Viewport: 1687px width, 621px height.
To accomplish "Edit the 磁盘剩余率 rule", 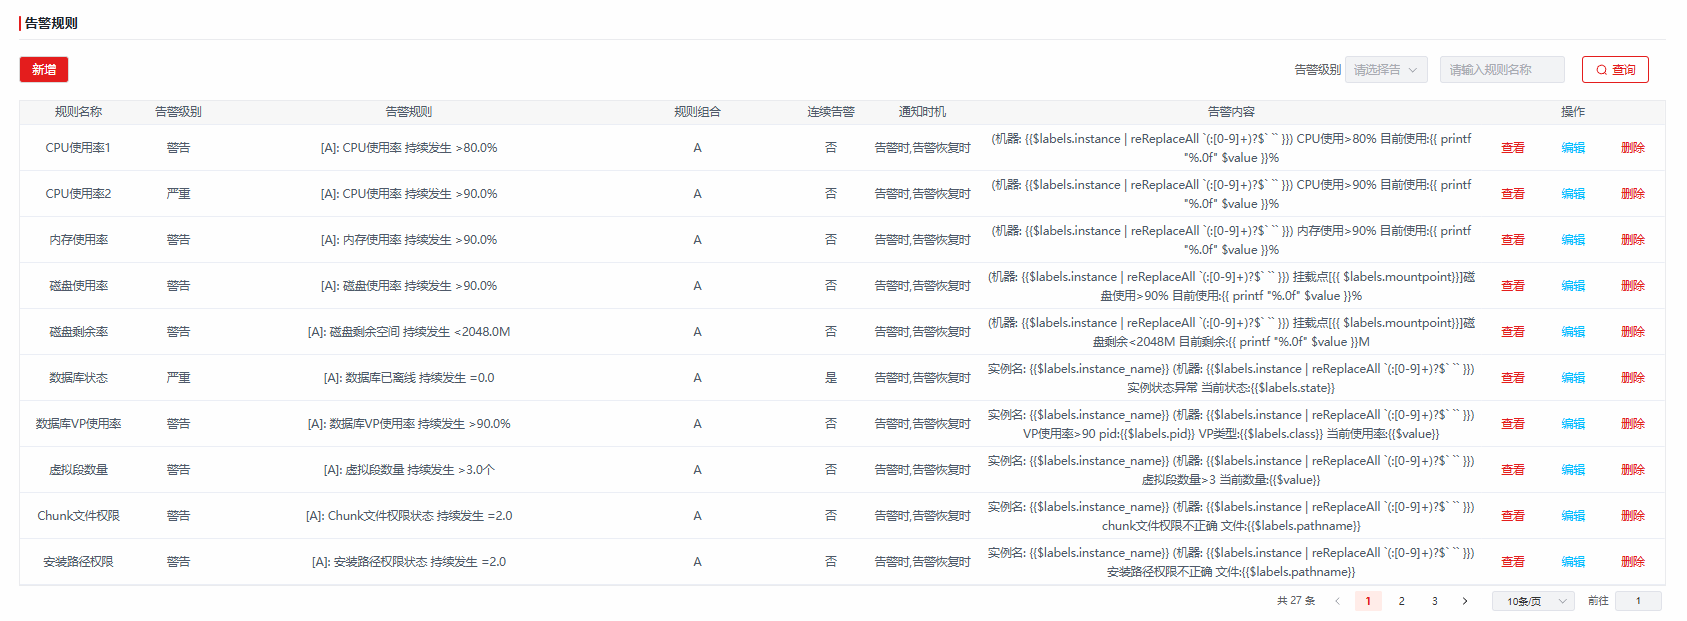I will tap(1572, 332).
